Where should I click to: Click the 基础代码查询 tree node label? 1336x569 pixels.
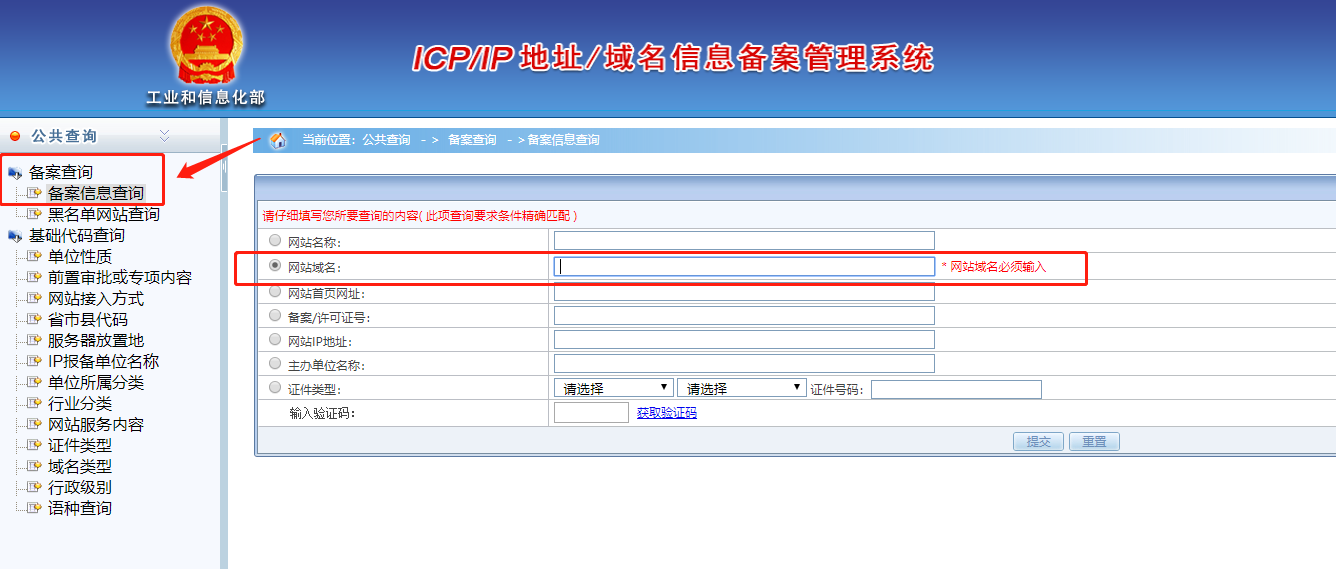(x=76, y=236)
